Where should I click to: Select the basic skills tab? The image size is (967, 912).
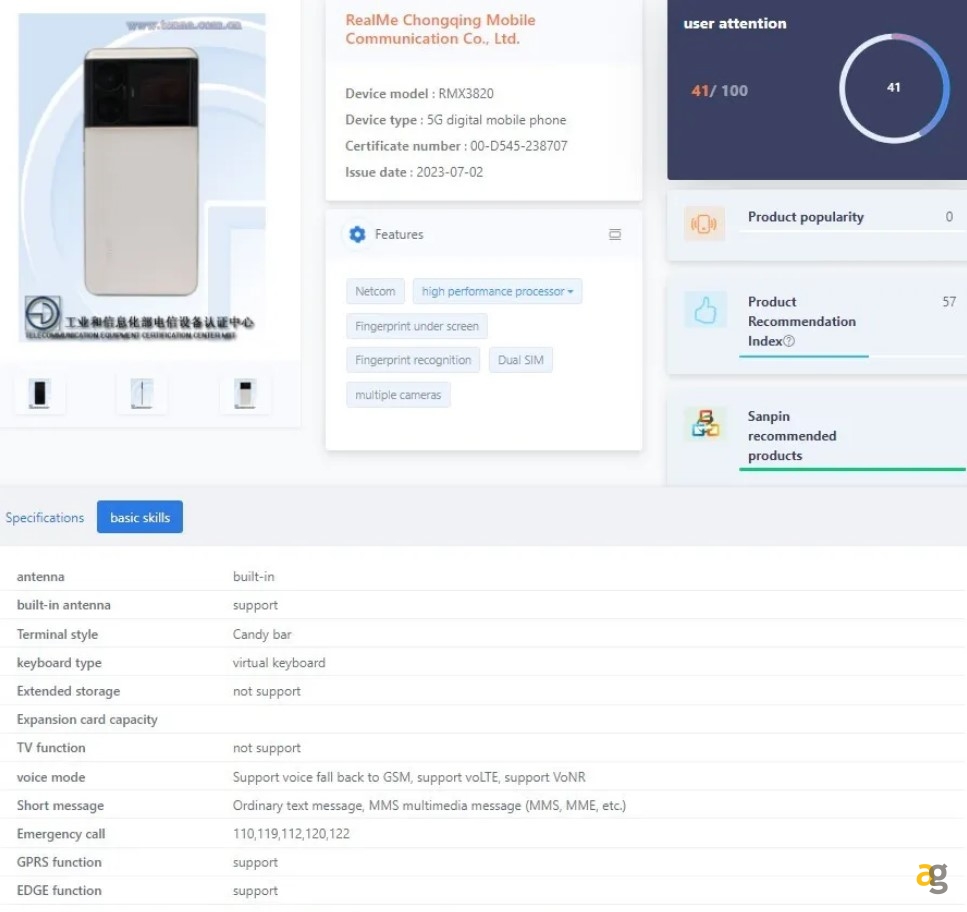click(x=139, y=517)
